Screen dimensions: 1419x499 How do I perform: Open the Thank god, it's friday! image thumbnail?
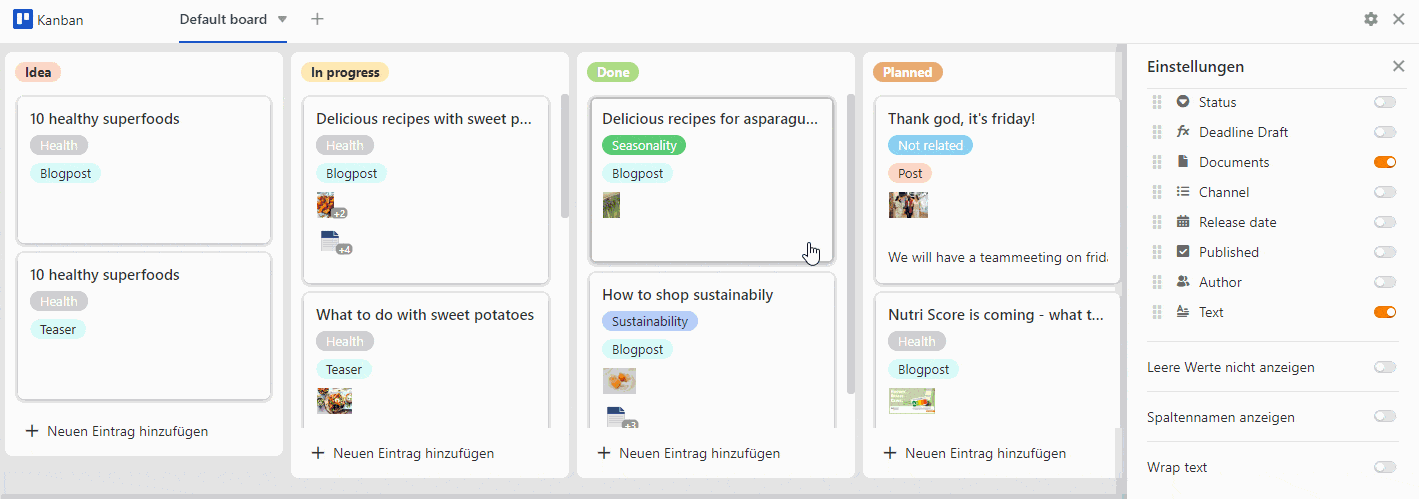tap(908, 205)
